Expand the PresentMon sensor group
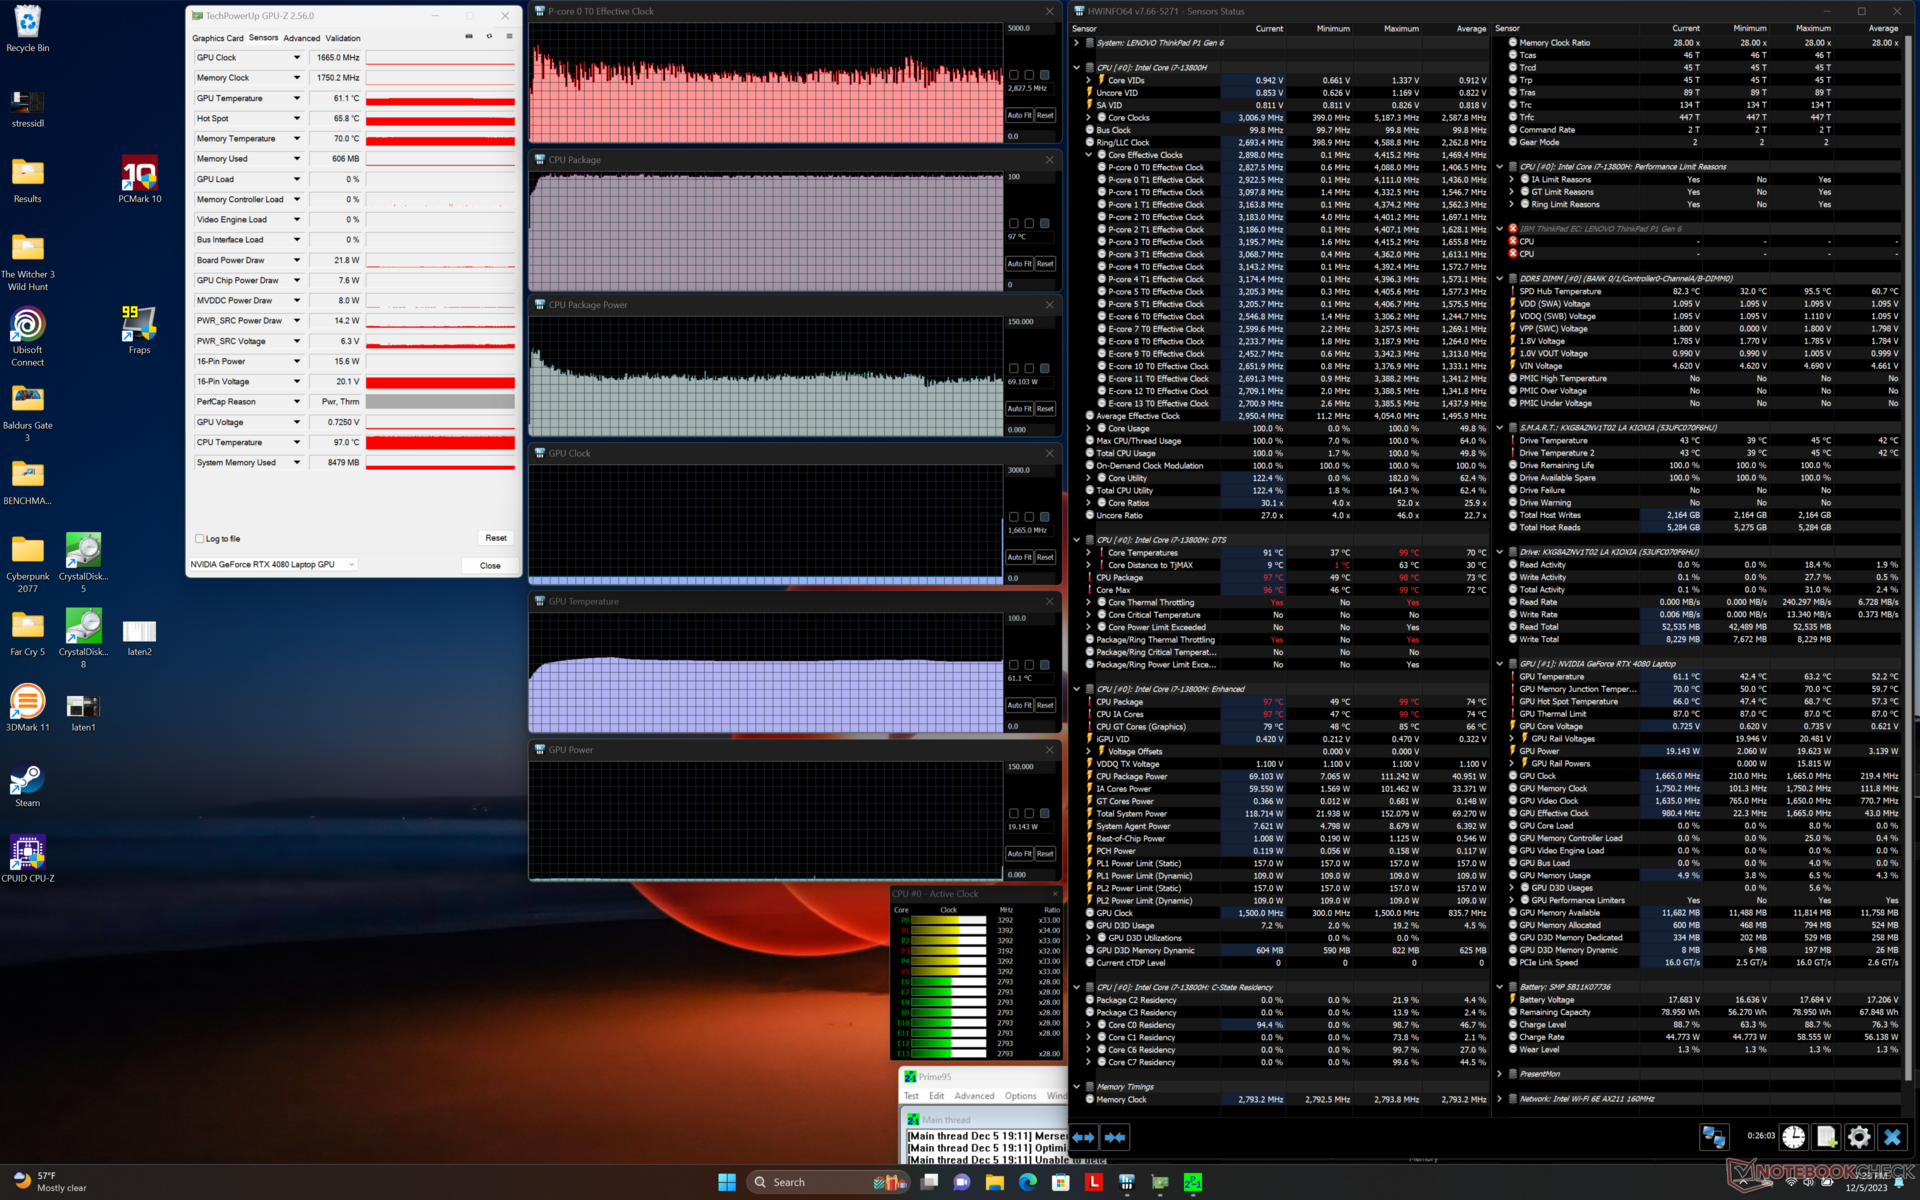This screenshot has width=1920, height=1200. pyautogui.click(x=1499, y=1074)
